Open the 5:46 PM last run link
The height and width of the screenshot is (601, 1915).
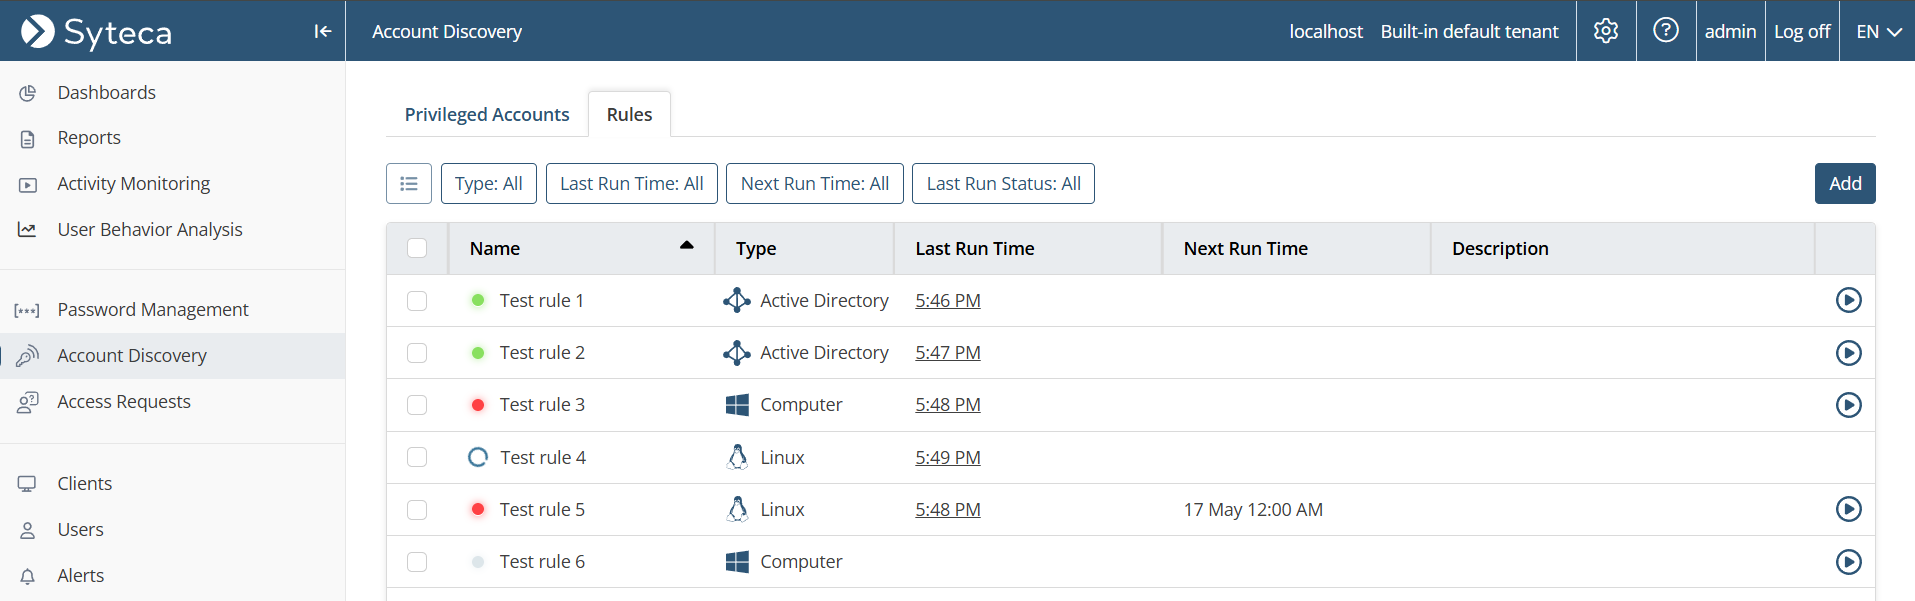pos(947,301)
